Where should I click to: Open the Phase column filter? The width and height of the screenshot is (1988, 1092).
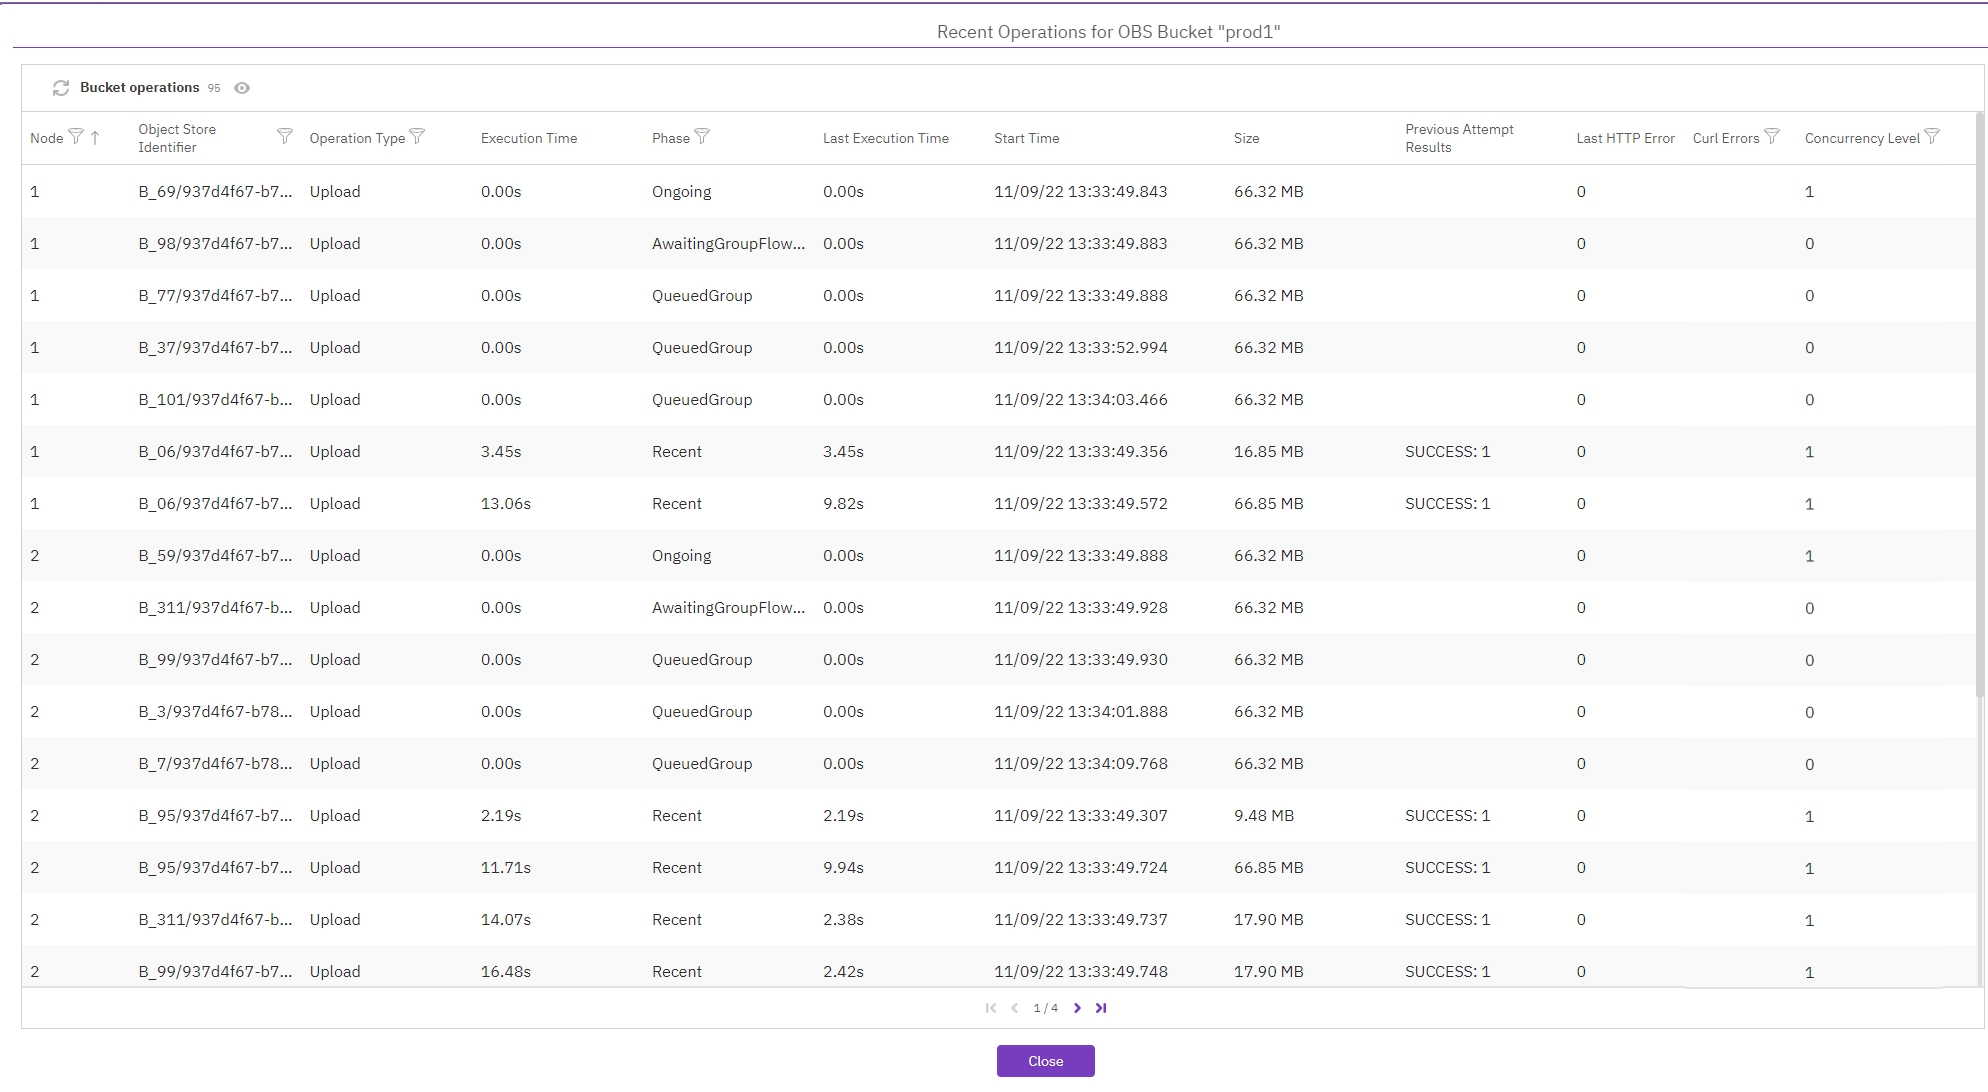click(702, 136)
